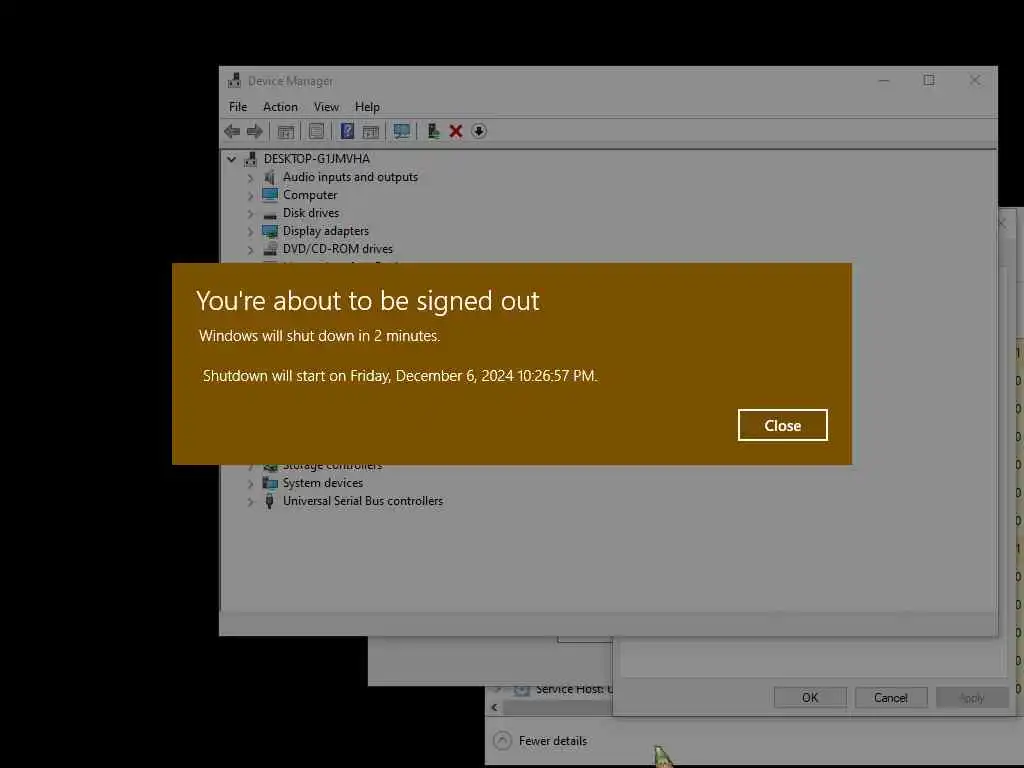Click the monitor icon beside Computer

coord(270,195)
